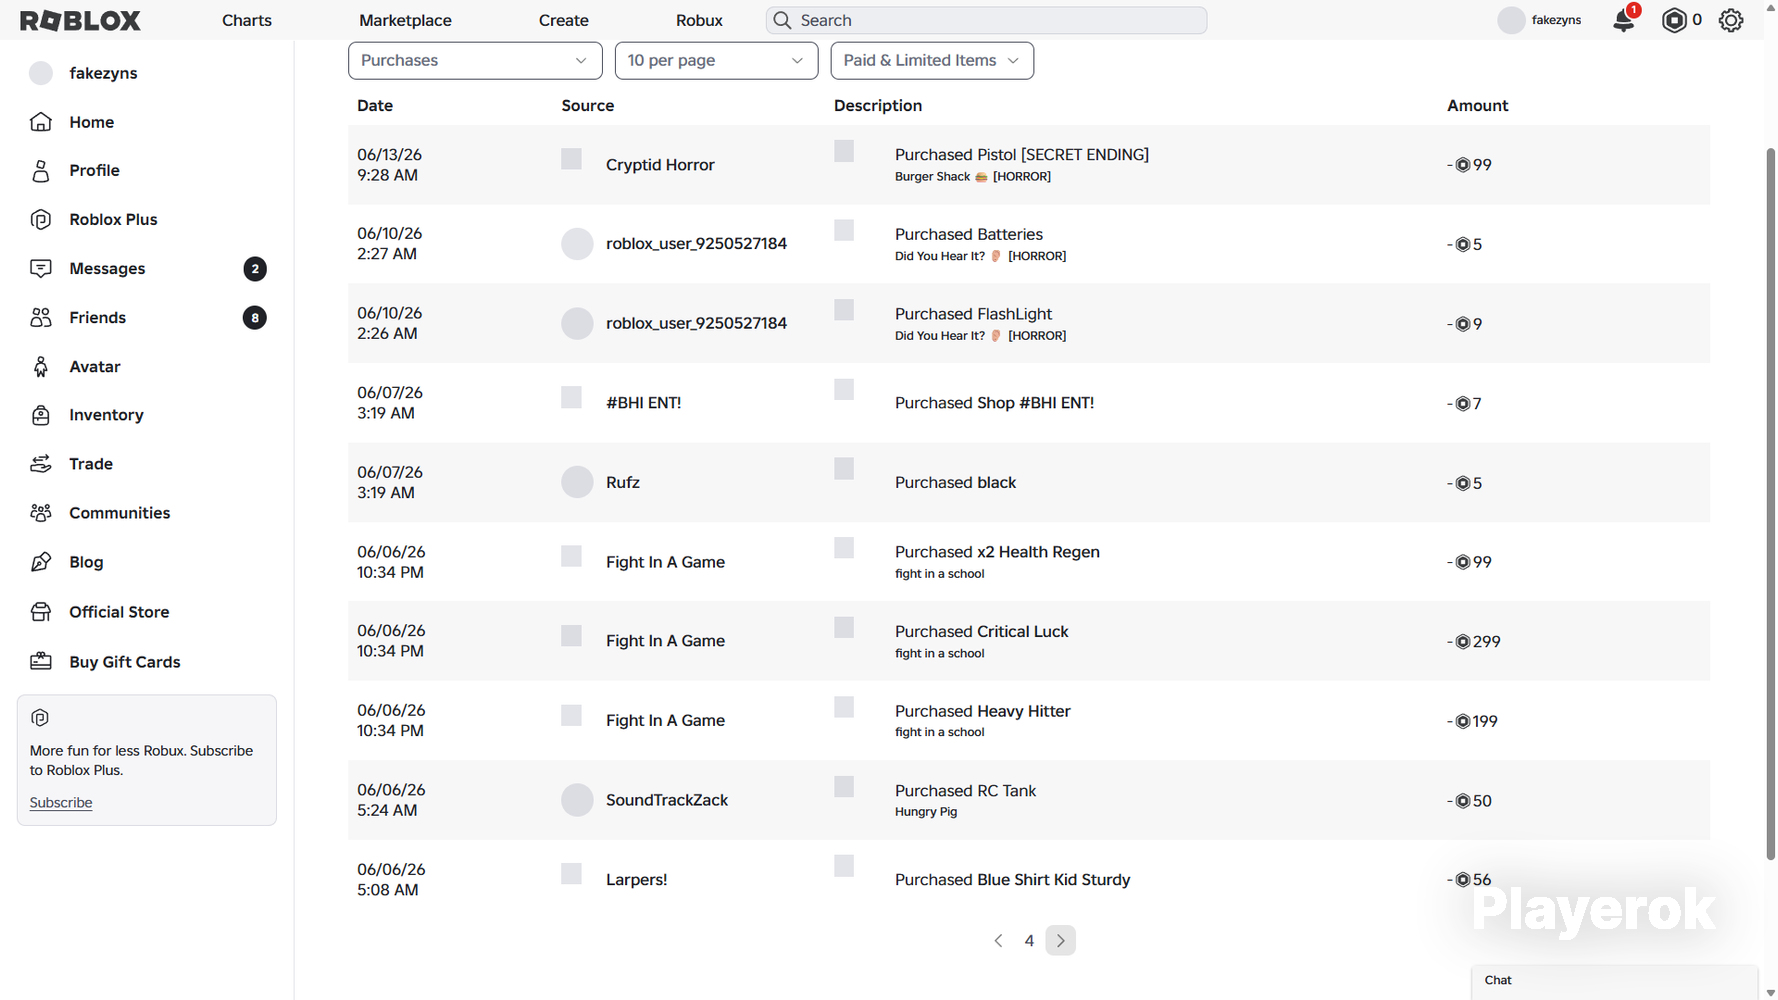Click the Robux balance icon
This screenshot has width=1778, height=1000.
[x=1674, y=20]
